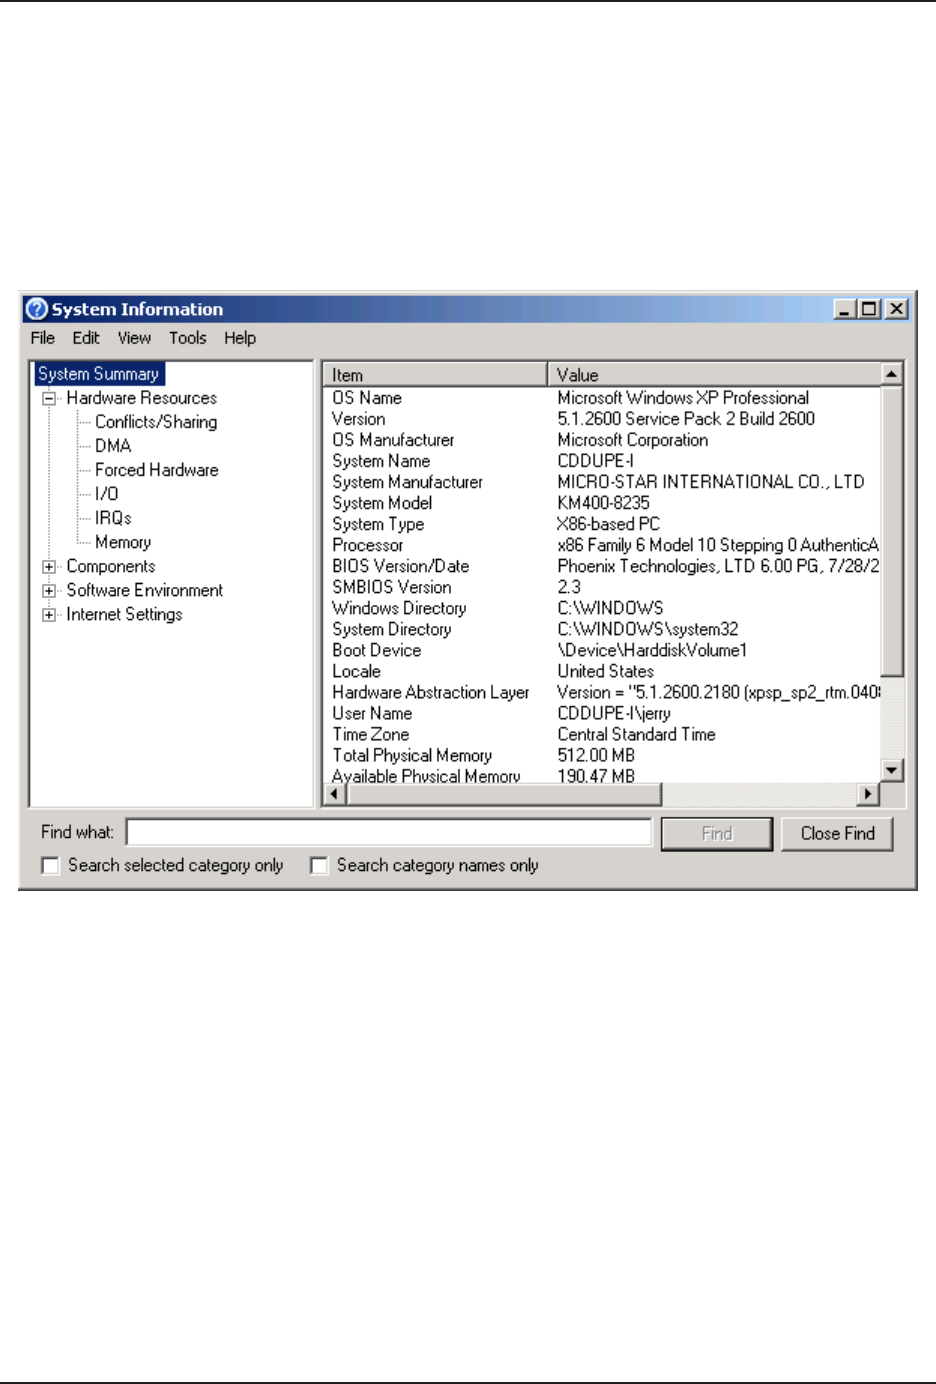The height and width of the screenshot is (1384, 936).
Task: Click the horizontal scroll right arrow
Action: click(869, 794)
